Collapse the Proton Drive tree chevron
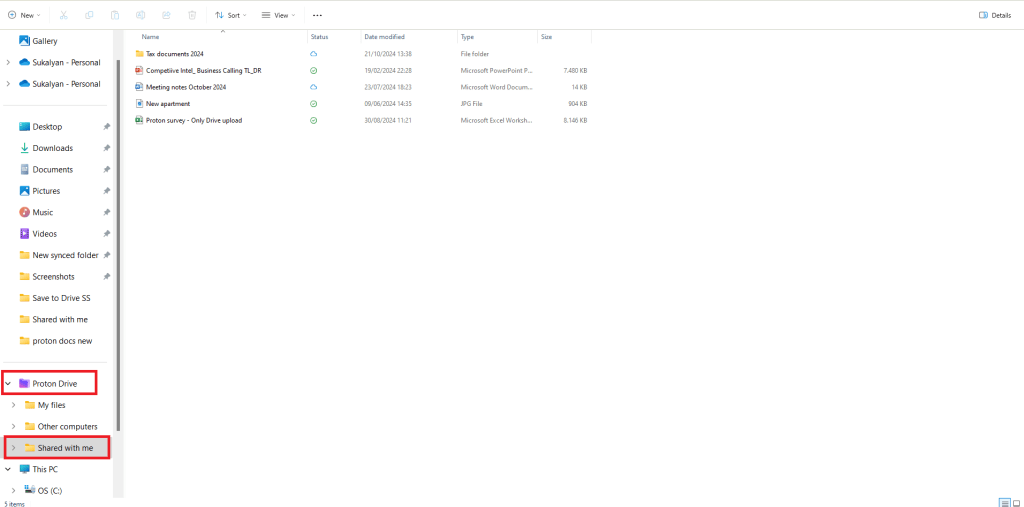The height and width of the screenshot is (507, 1024). tap(8, 384)
